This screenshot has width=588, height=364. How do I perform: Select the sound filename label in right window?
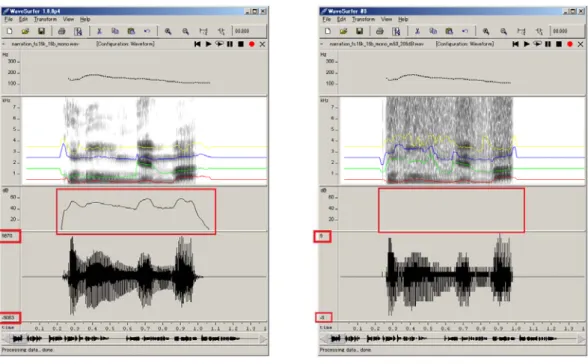pos(376,44)
